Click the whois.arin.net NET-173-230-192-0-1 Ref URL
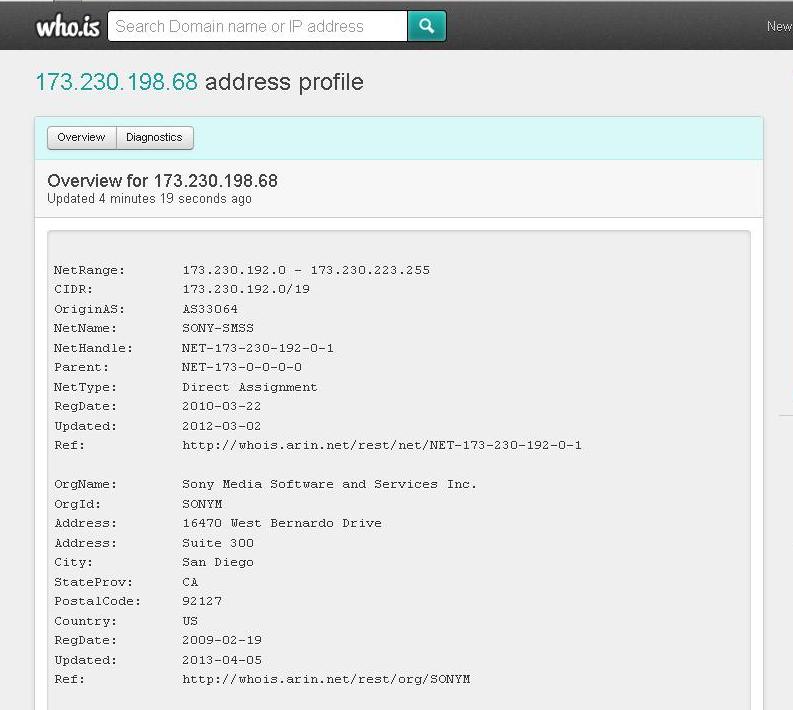 (382, 445)
